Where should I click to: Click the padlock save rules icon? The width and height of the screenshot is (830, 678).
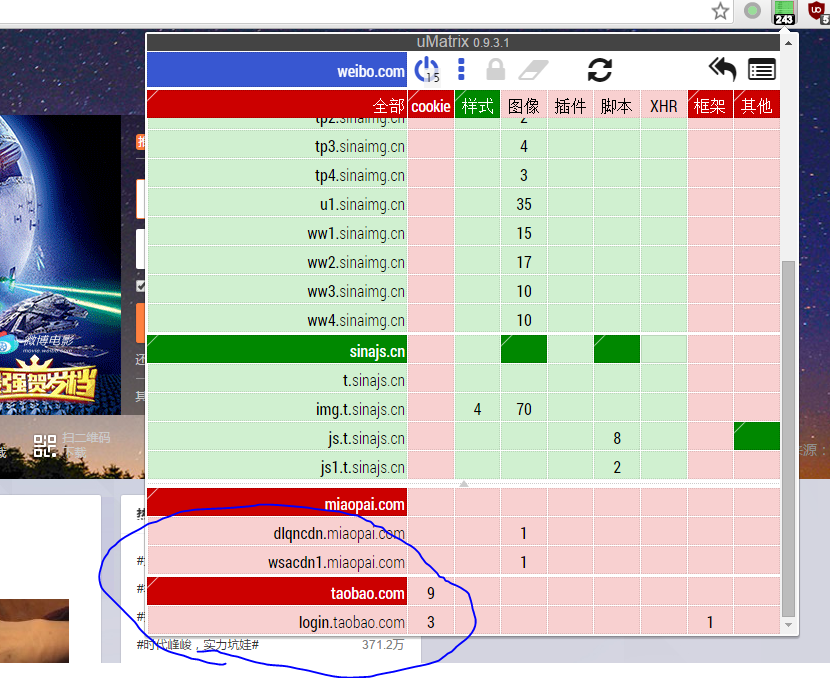(495, 69)
